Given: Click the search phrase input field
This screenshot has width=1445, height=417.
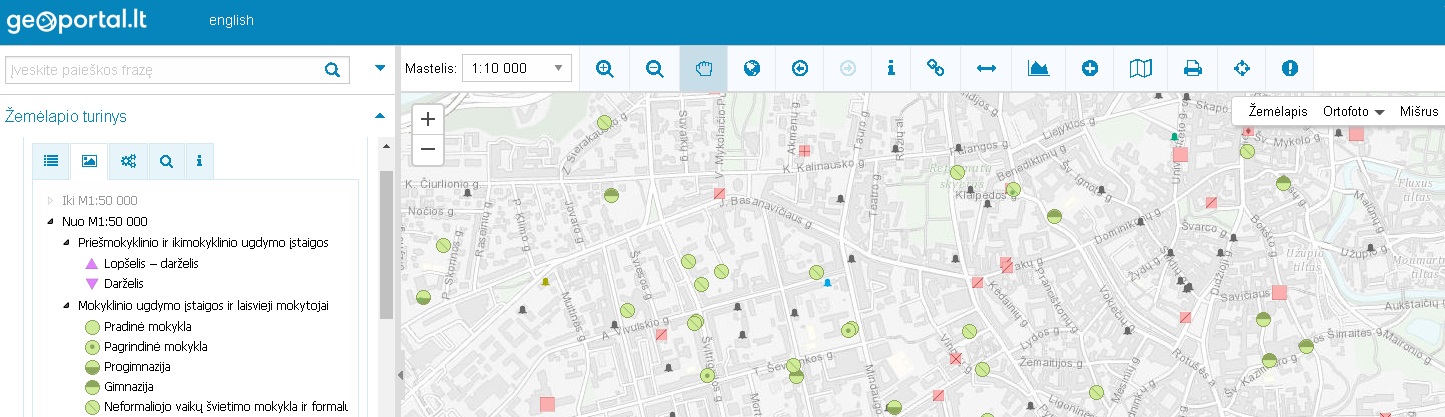Looking at the screenshot, I should (x=164, y=70).
